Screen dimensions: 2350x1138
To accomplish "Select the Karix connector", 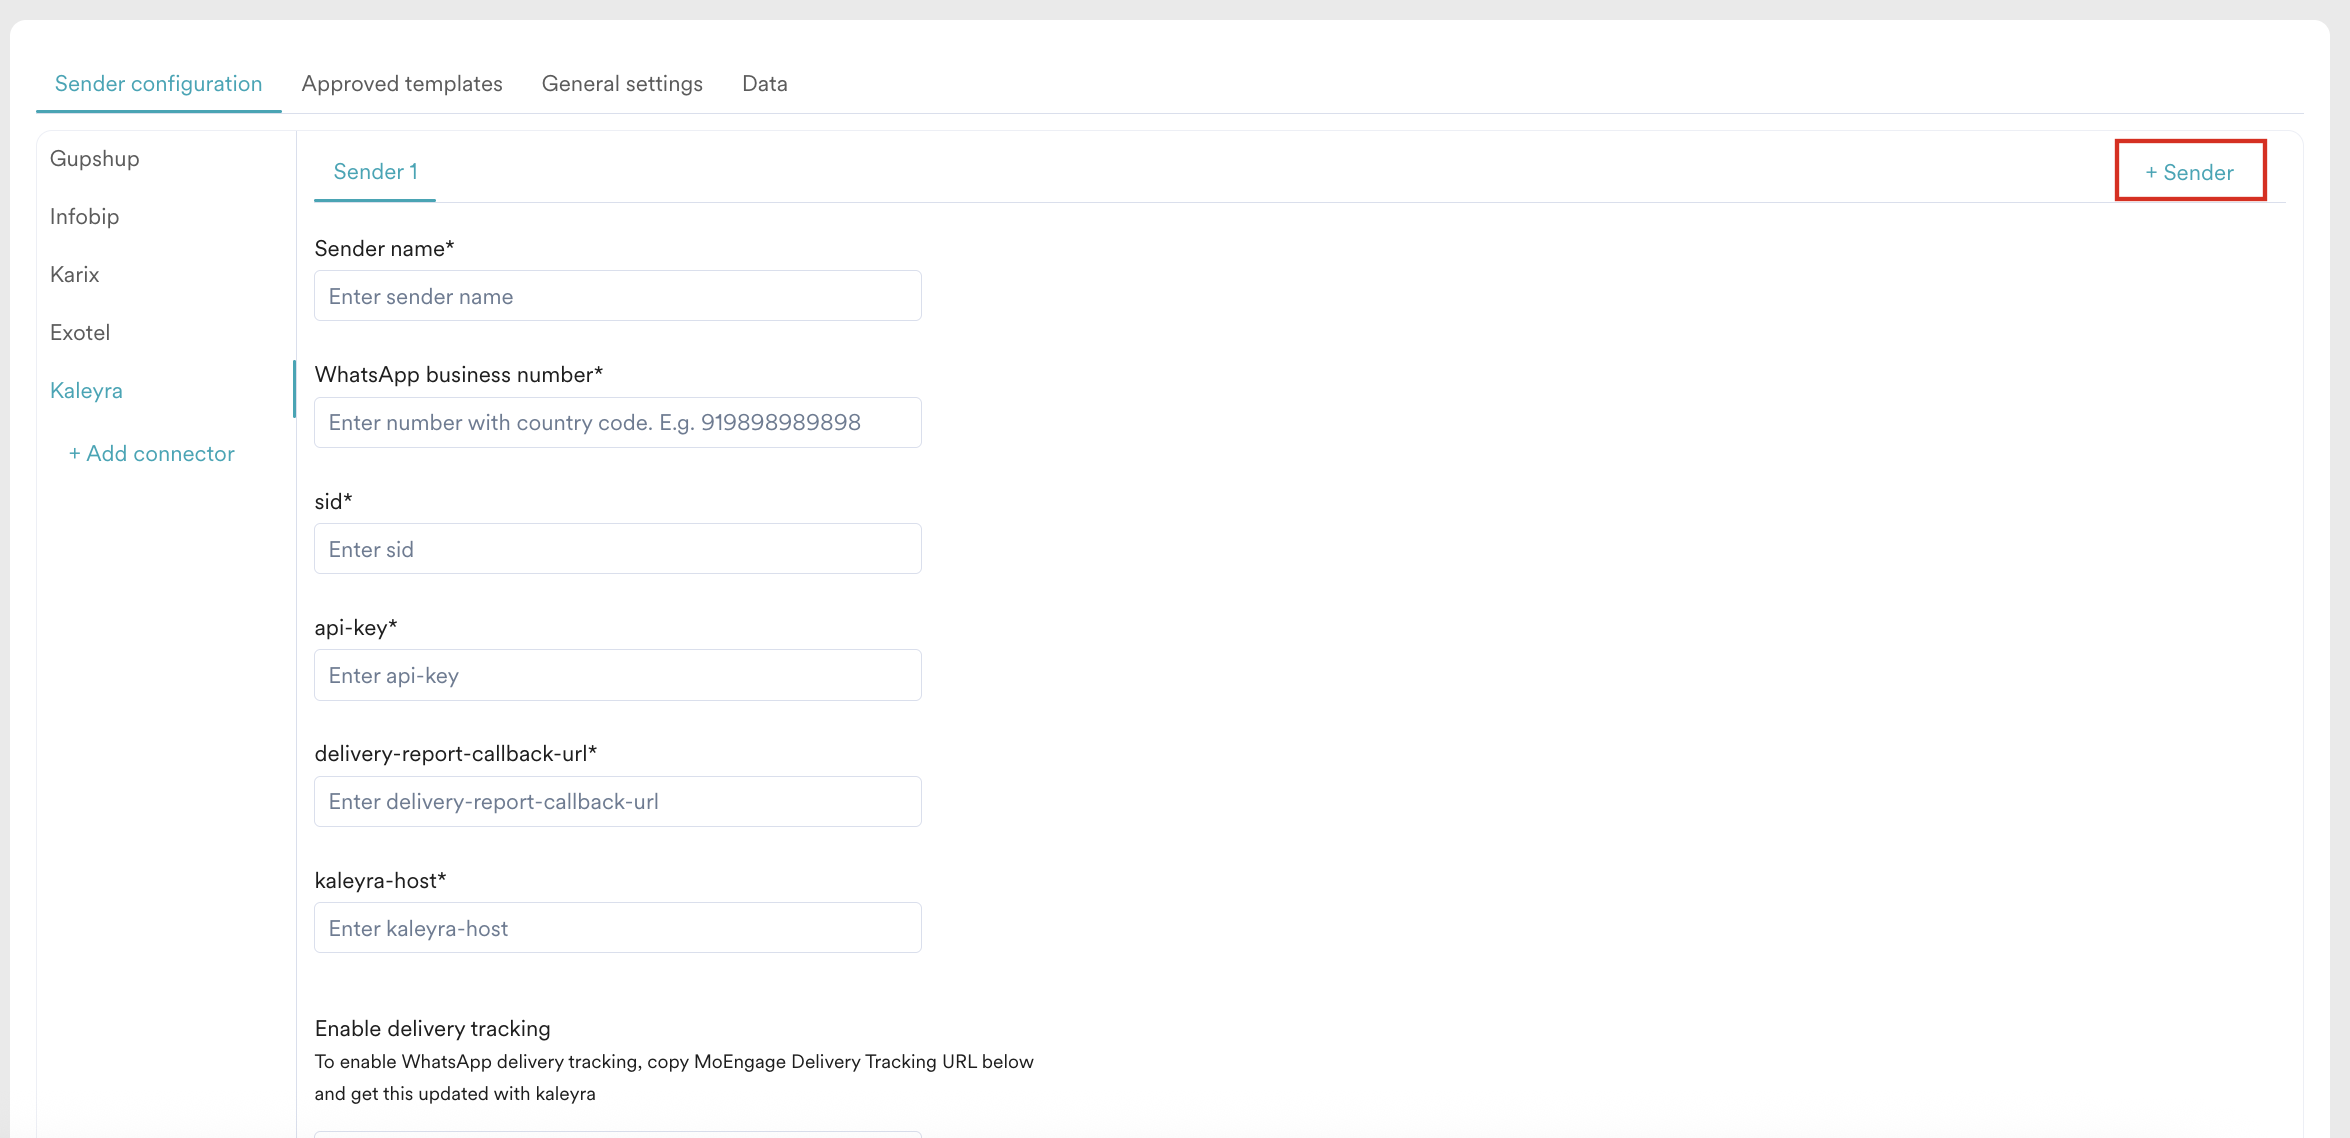I will point(75,274).
